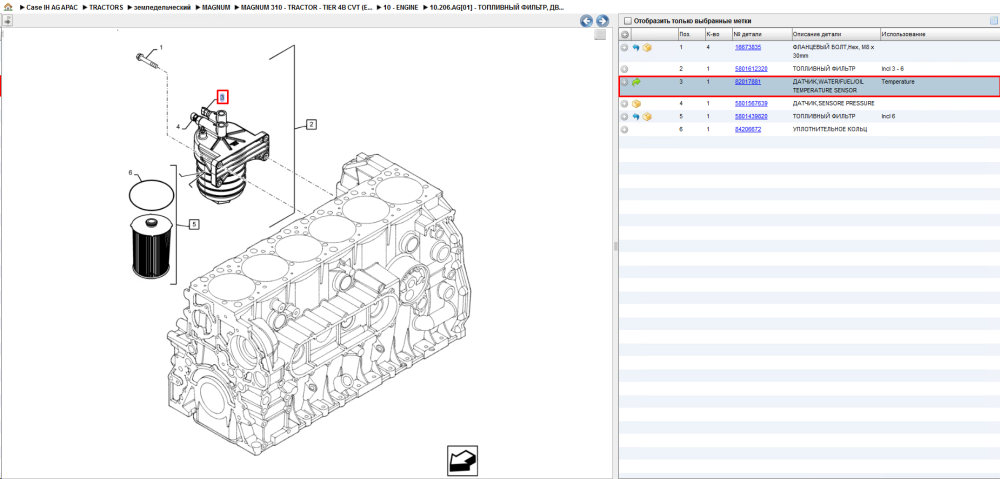Click the small square button at the diagram's top right

click(x=599, y=35)
